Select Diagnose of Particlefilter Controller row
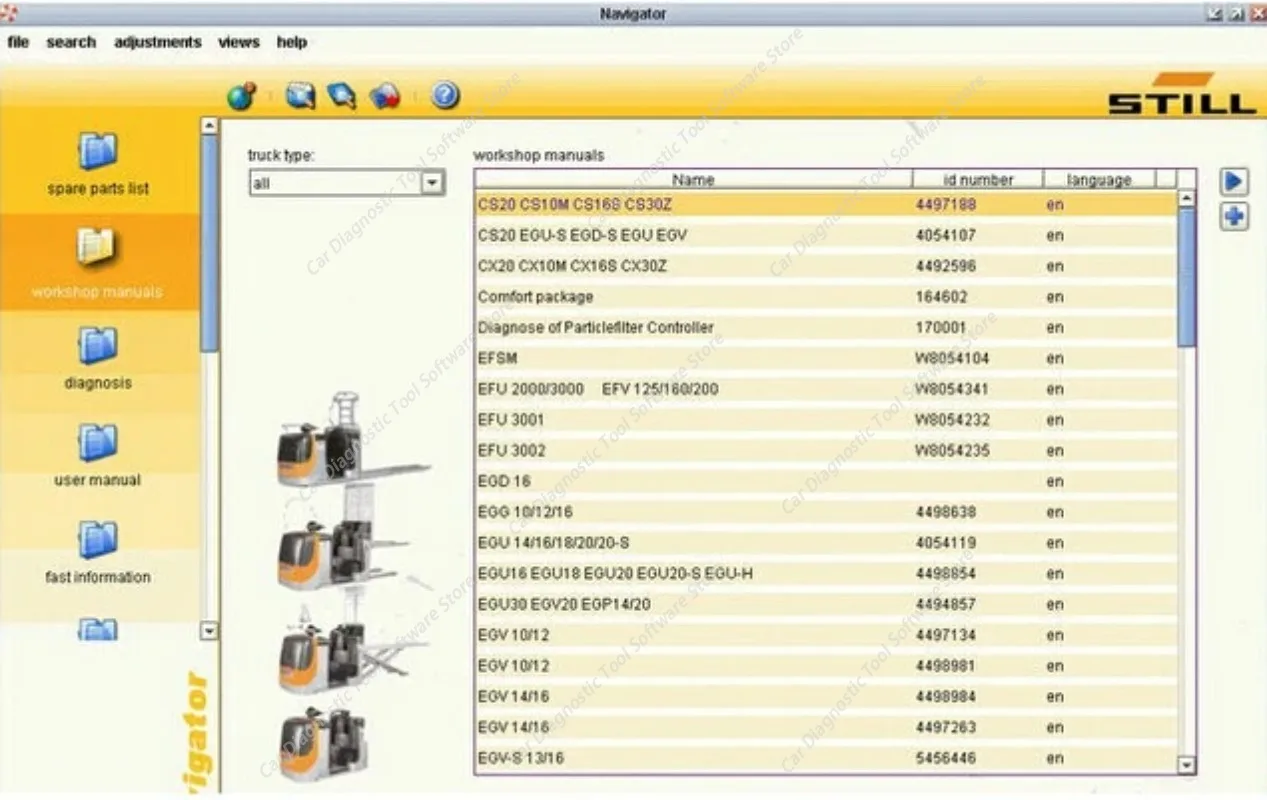This screenshot has width=1267, height=800. 826,327
